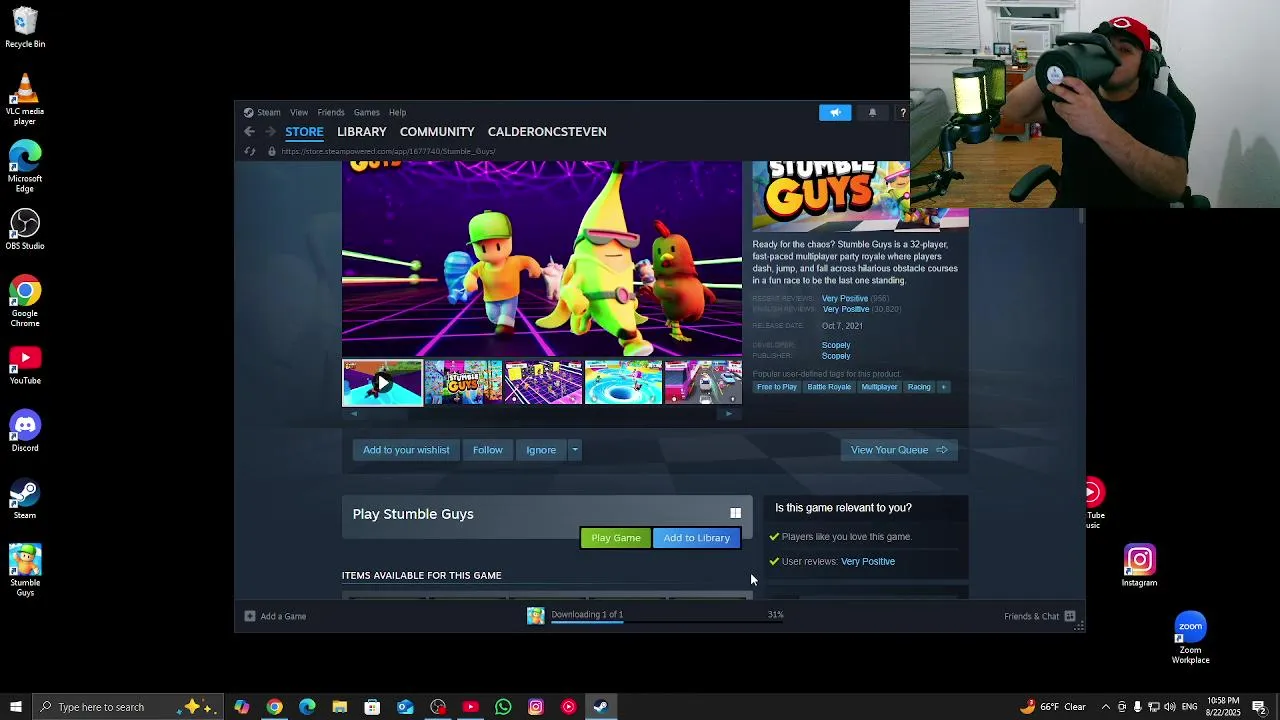
Task: Select the blue circular arena thumbnail
Action: [x=623, y=383]
